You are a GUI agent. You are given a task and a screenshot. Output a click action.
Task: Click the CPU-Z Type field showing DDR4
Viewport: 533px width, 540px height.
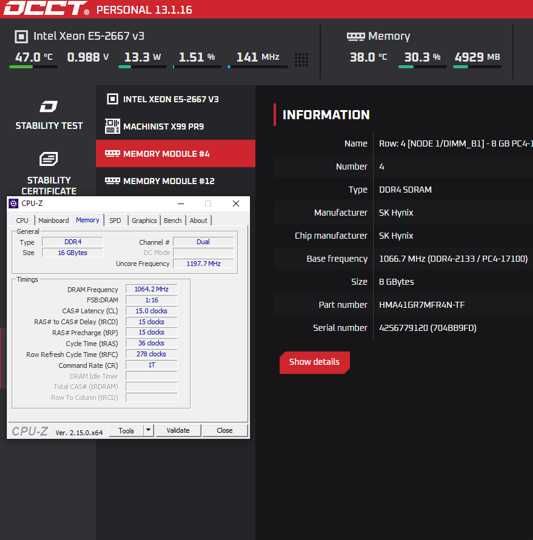pyautogui.click(x=73, y=242)
